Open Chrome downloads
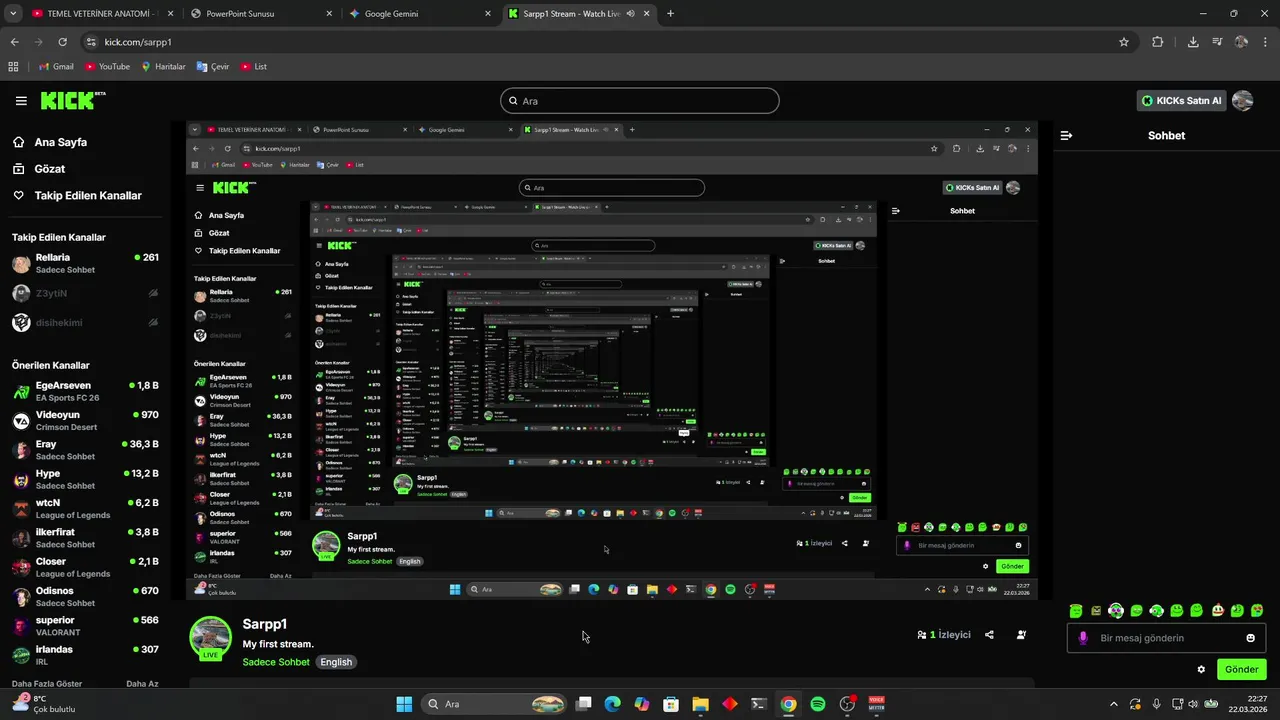Viewport: 1280px width, 720px height. (x=1193, y=42)
